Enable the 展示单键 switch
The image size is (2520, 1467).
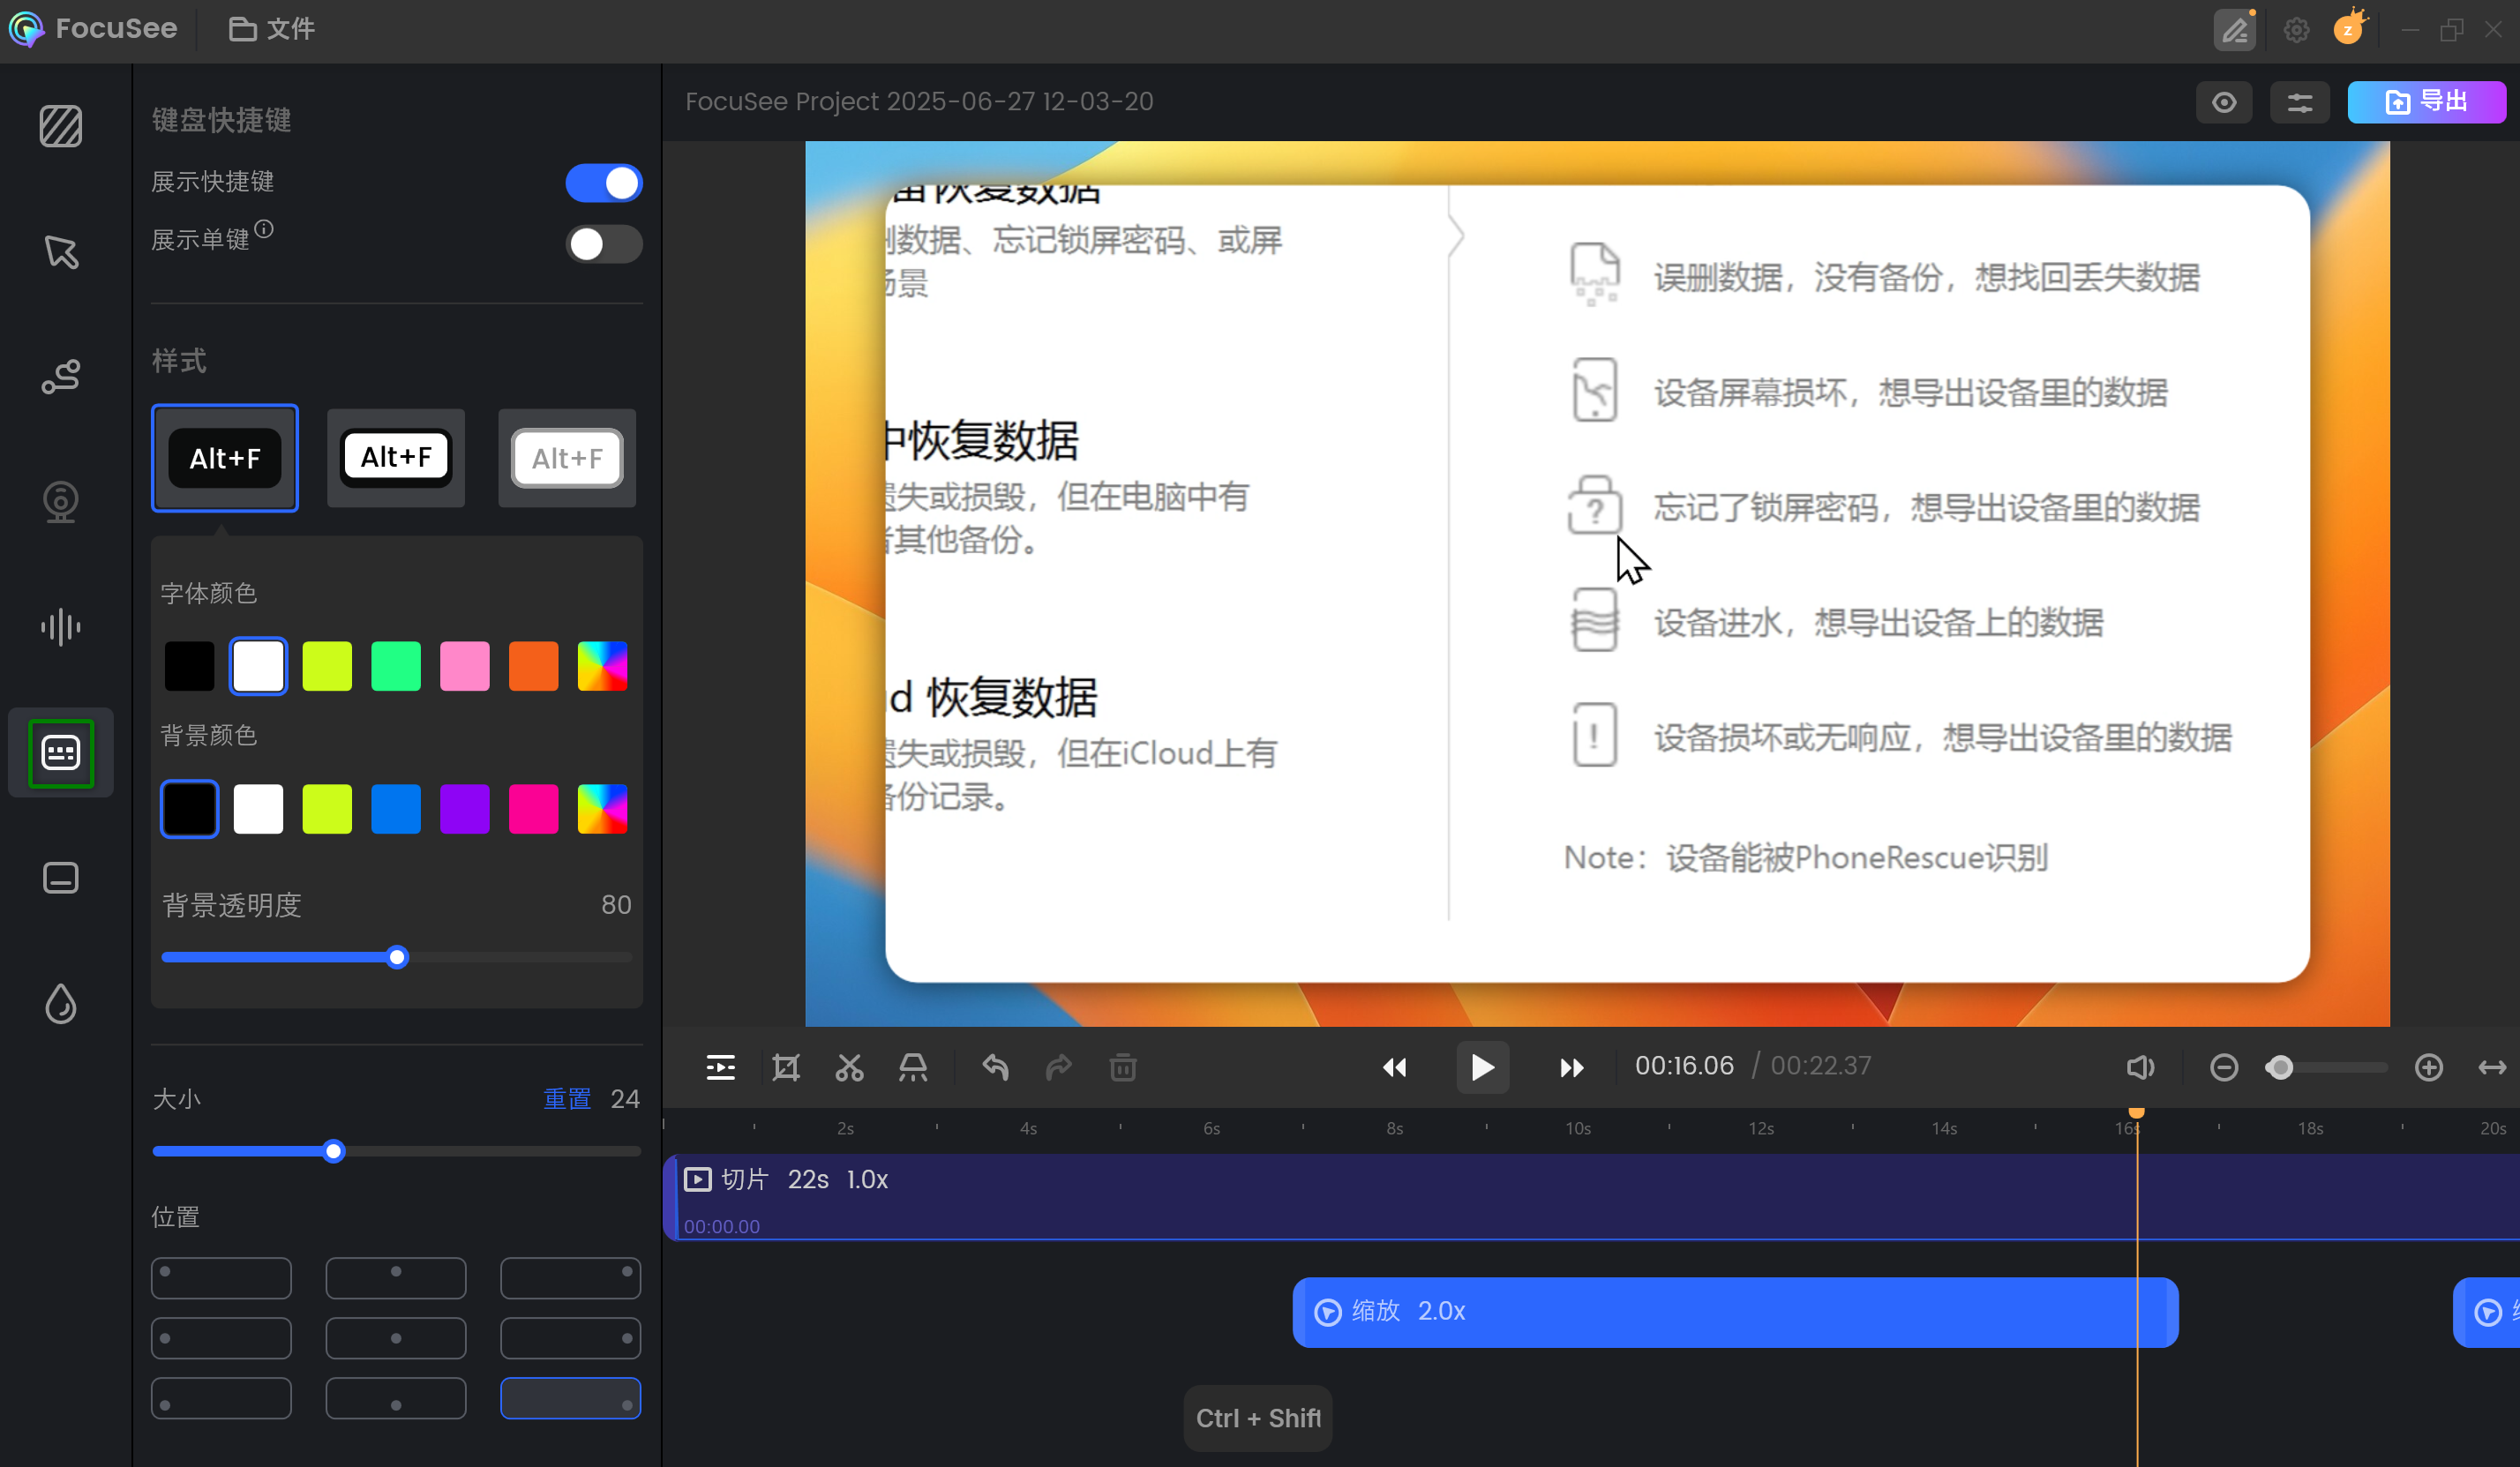click(x=604, y=244)
